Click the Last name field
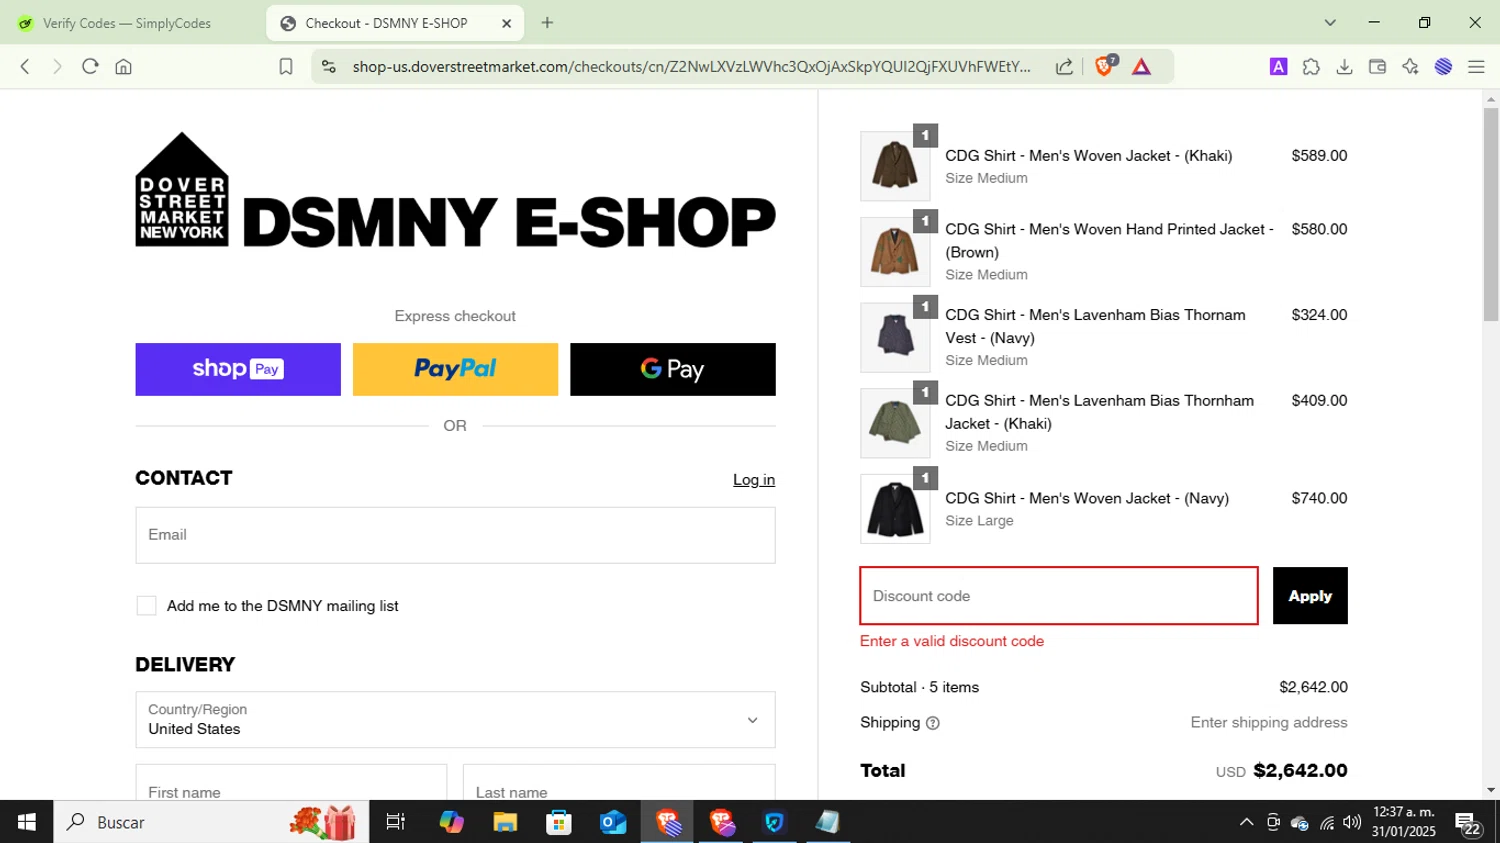 pyautogui.click(x=619, y=783)
